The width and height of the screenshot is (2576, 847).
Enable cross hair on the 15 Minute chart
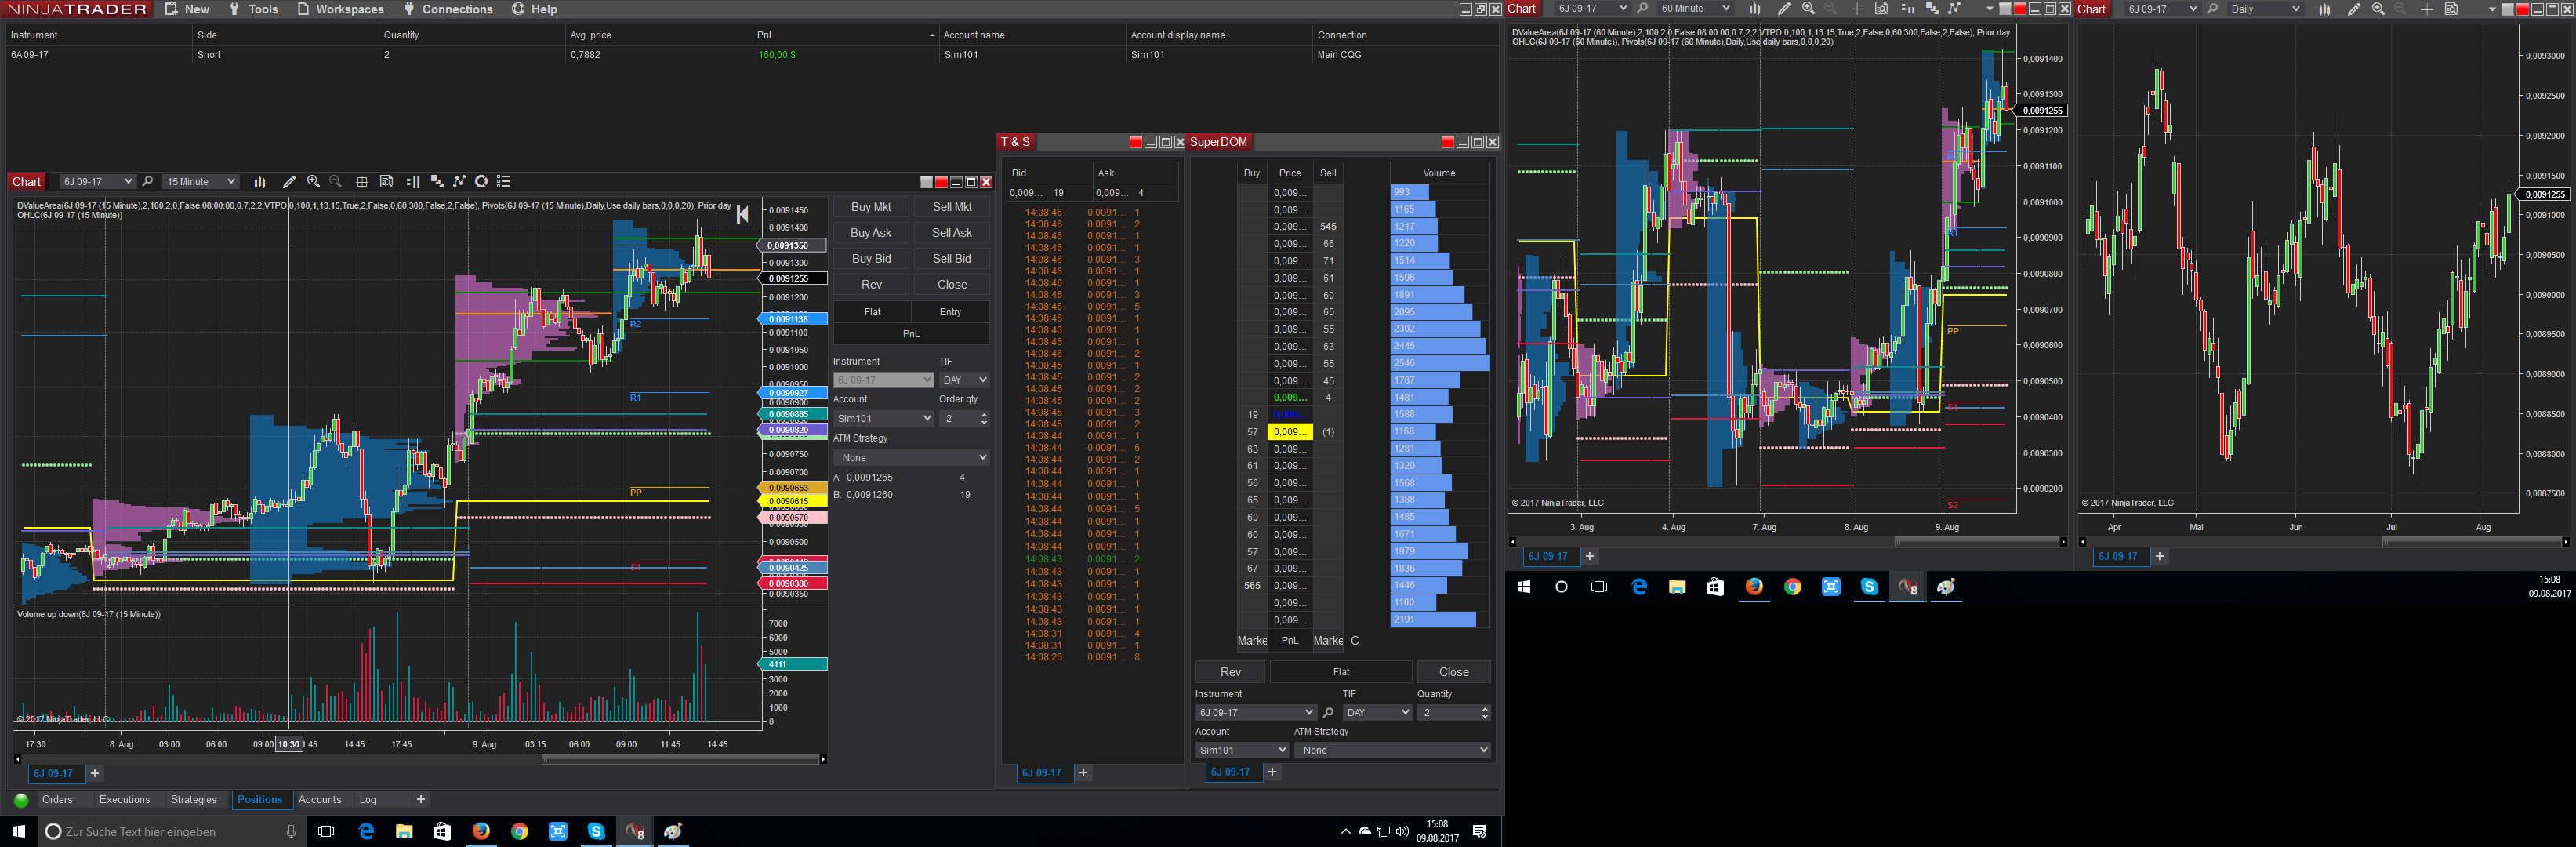point(362,182)
